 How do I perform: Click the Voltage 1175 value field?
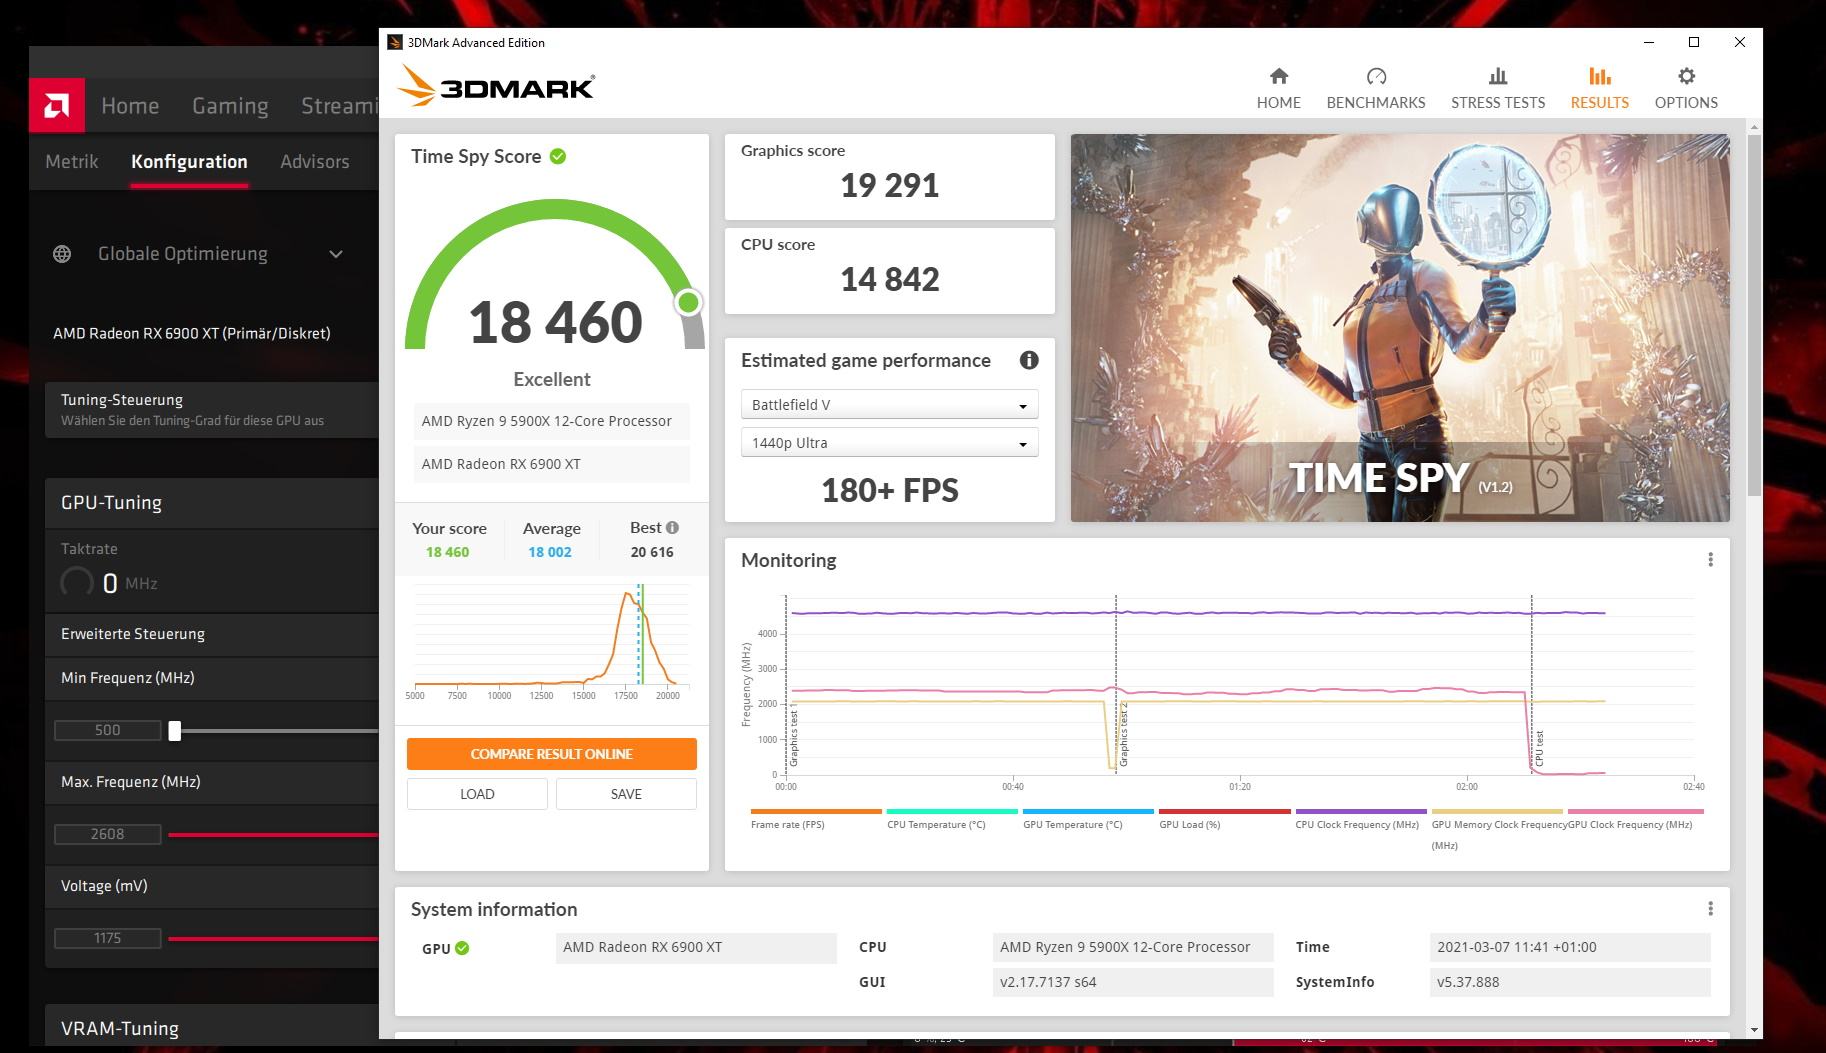tap(107, 938)
